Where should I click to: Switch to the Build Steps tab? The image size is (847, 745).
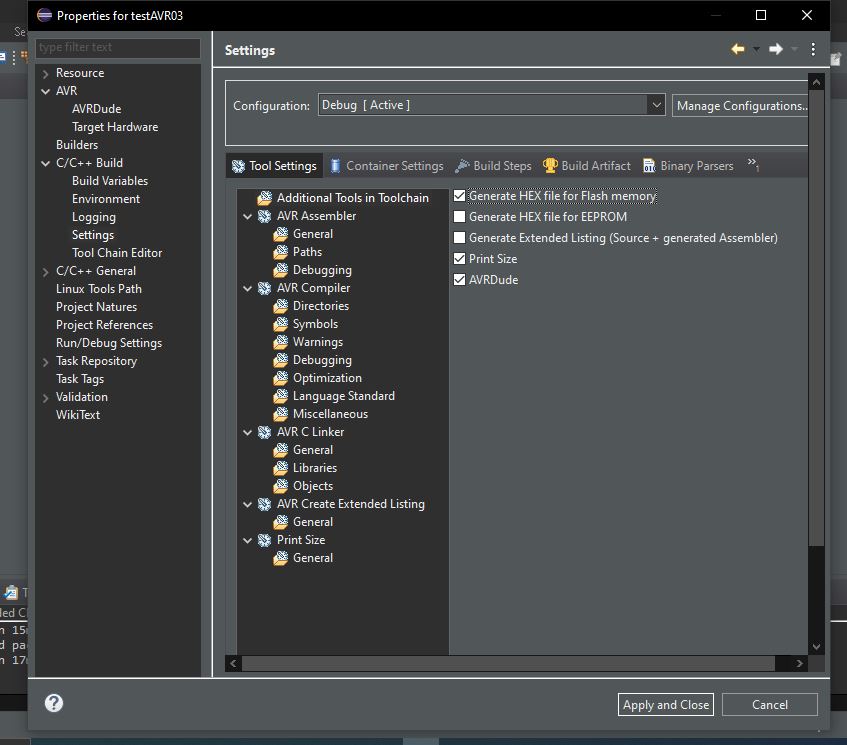pos(493,166)
